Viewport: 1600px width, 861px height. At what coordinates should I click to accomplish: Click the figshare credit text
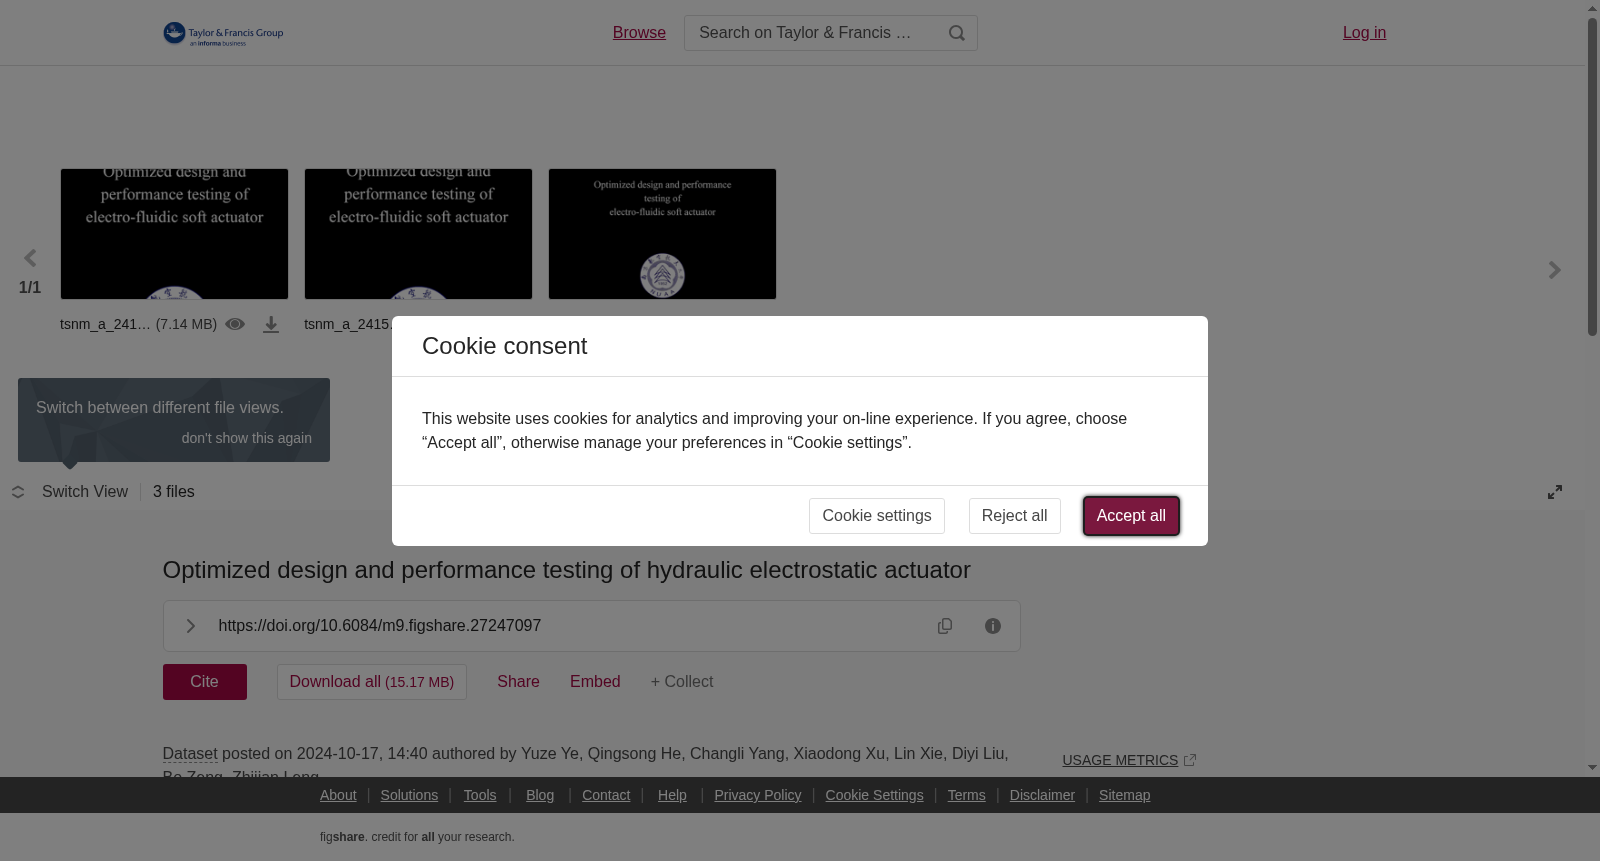[x=417, y=837]
